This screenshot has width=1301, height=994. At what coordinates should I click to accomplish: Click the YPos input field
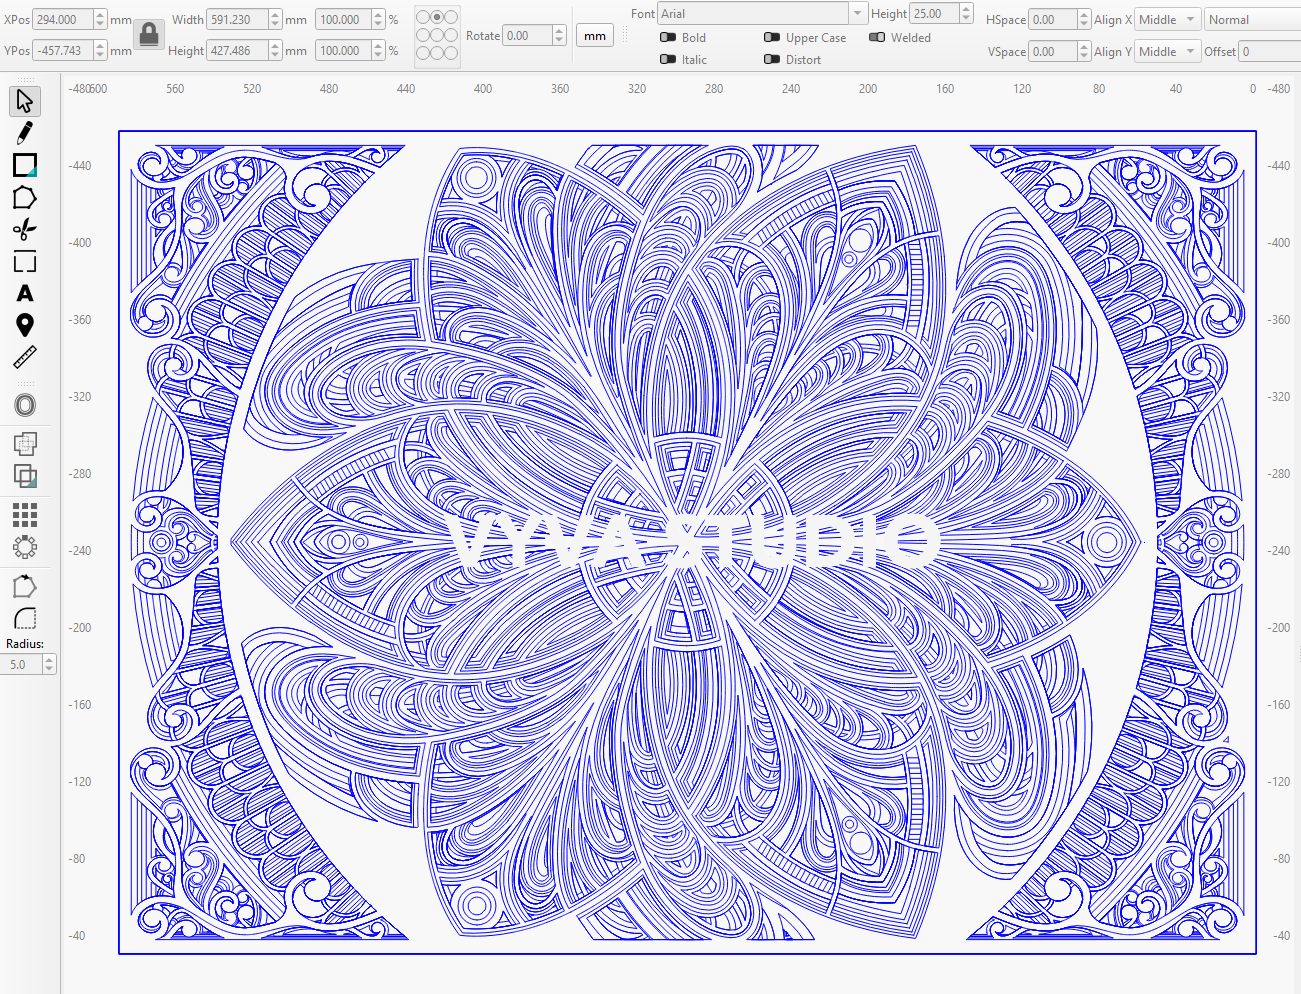(63, 50)
